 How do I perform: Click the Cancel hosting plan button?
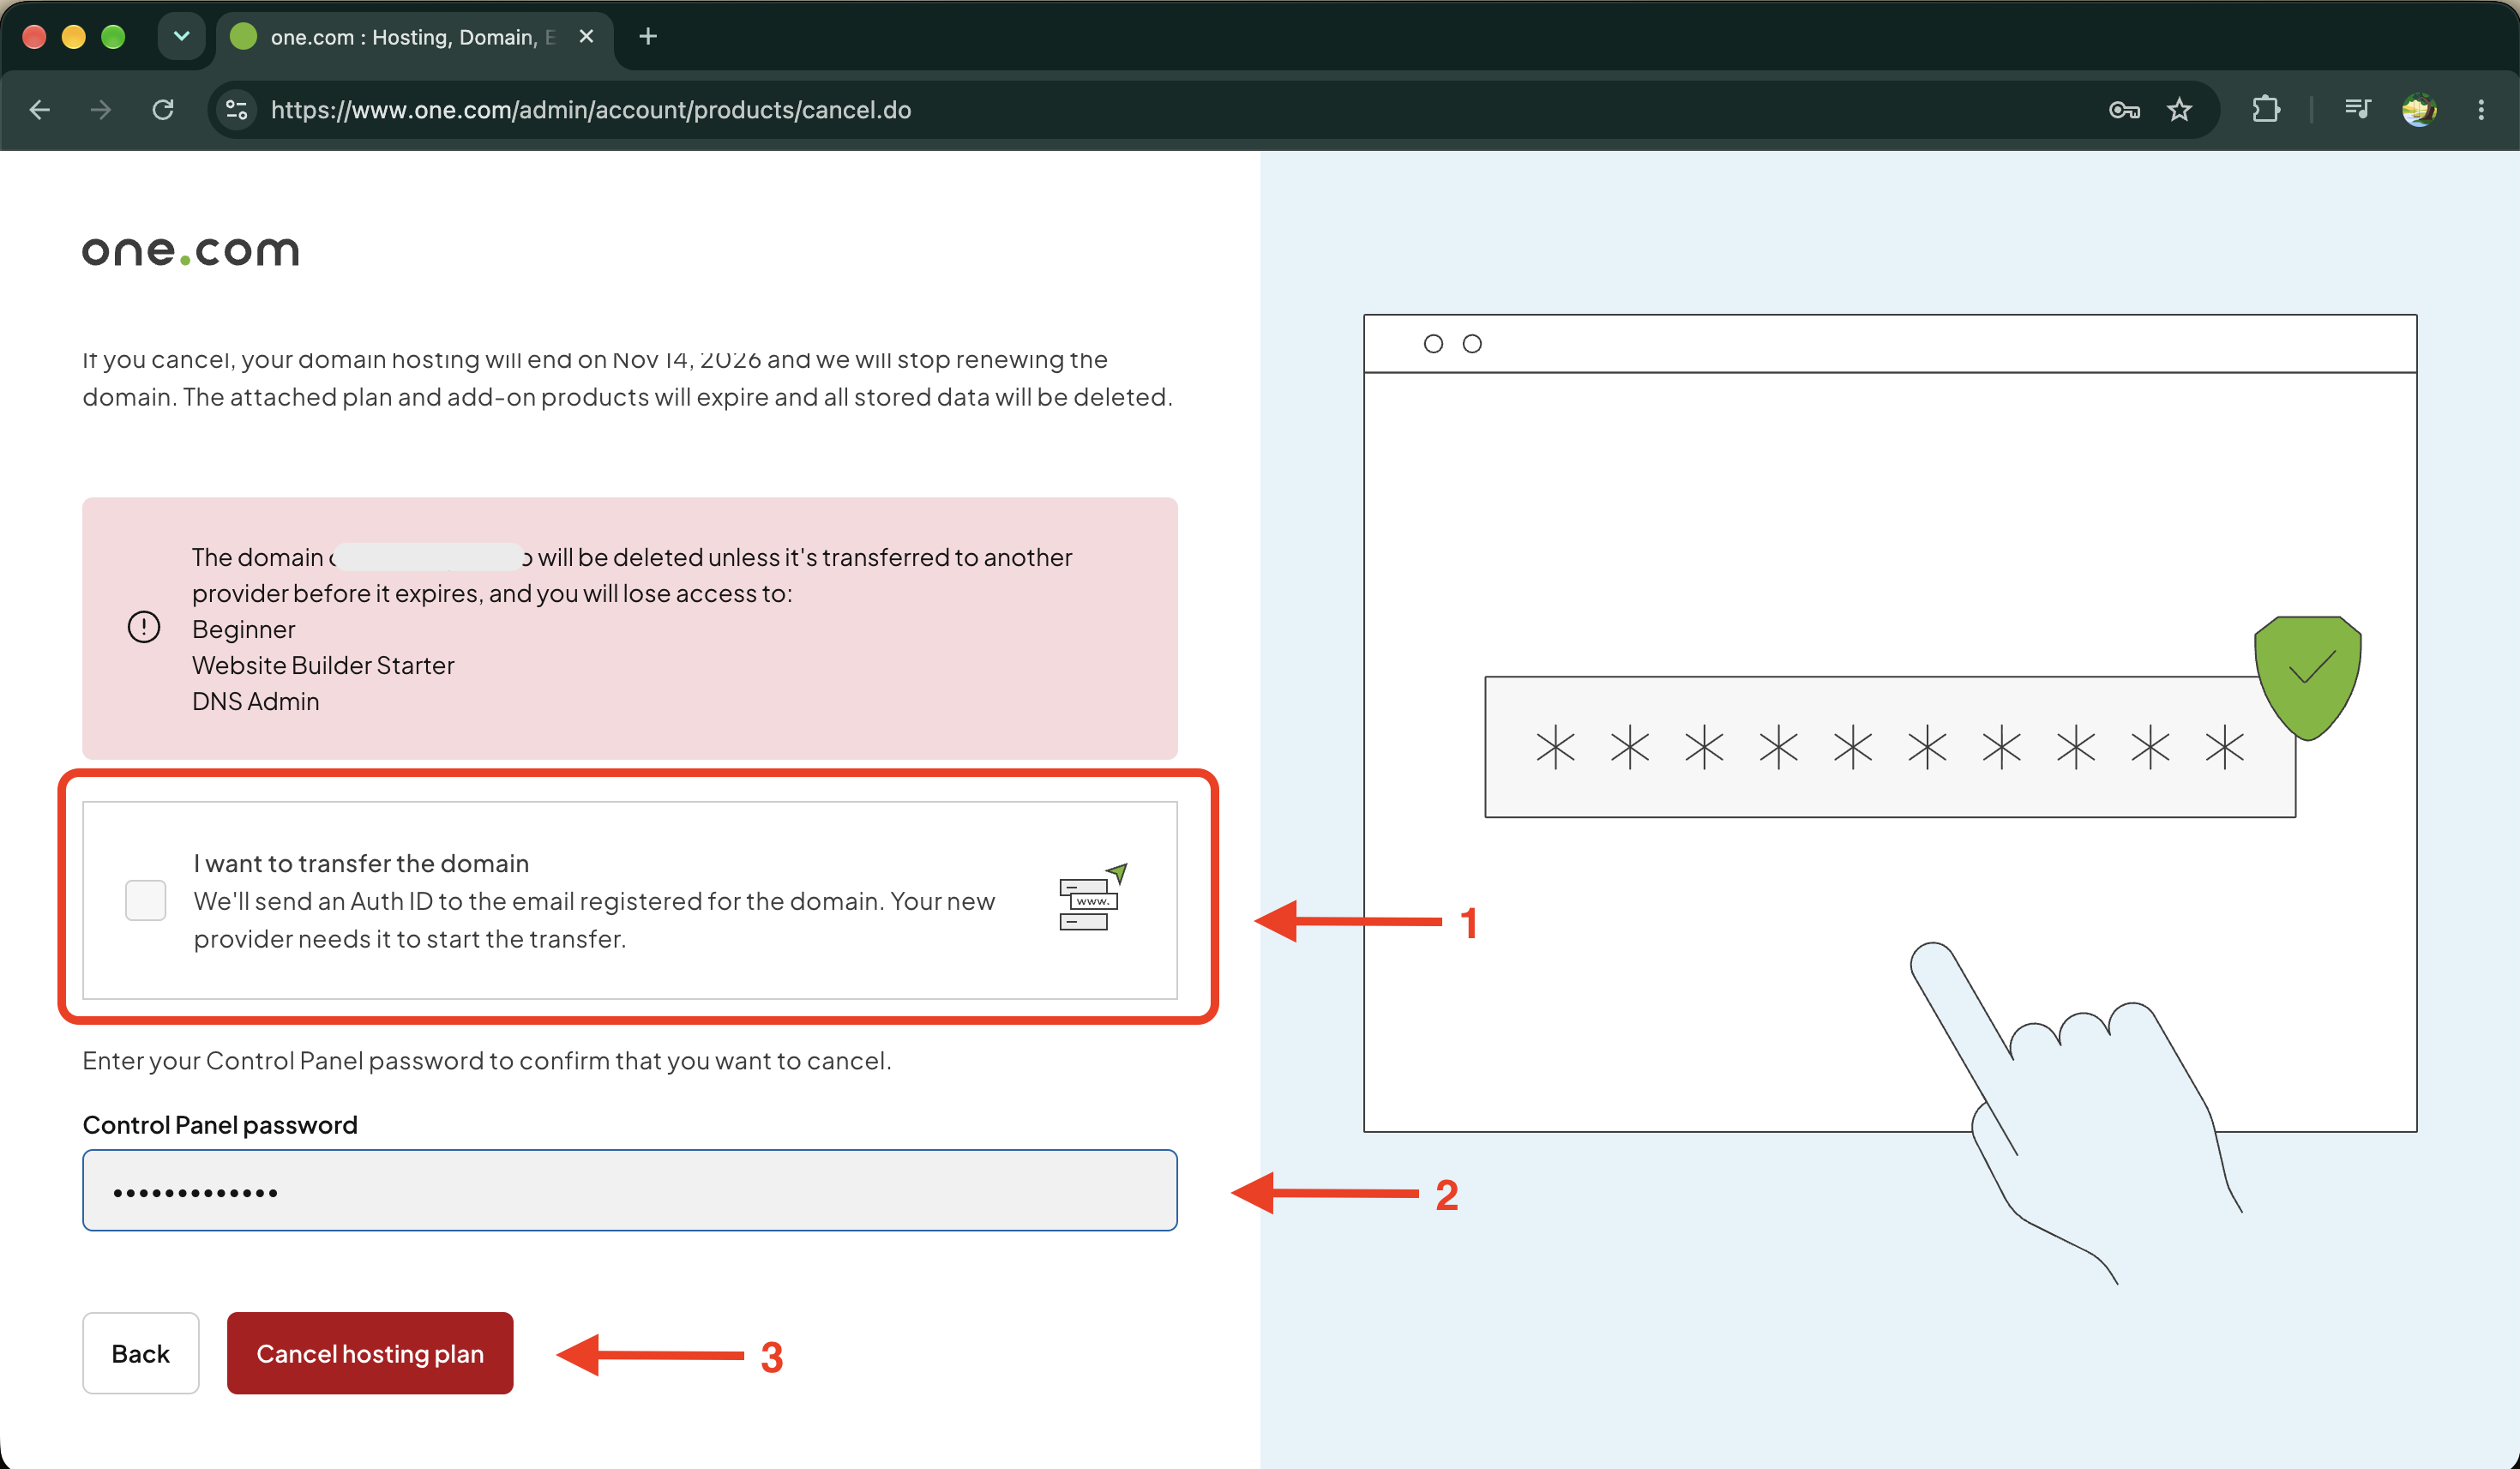pyautogui.click(x=370, y=1353)
